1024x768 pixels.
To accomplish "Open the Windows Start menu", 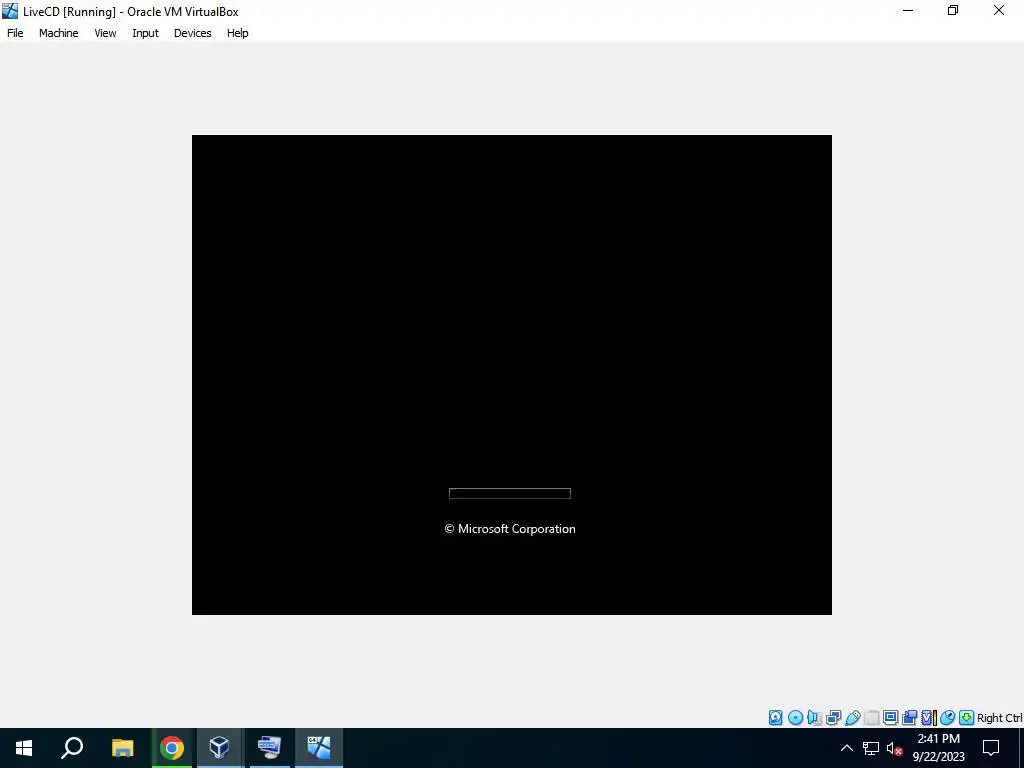I will tap(24, 748).
